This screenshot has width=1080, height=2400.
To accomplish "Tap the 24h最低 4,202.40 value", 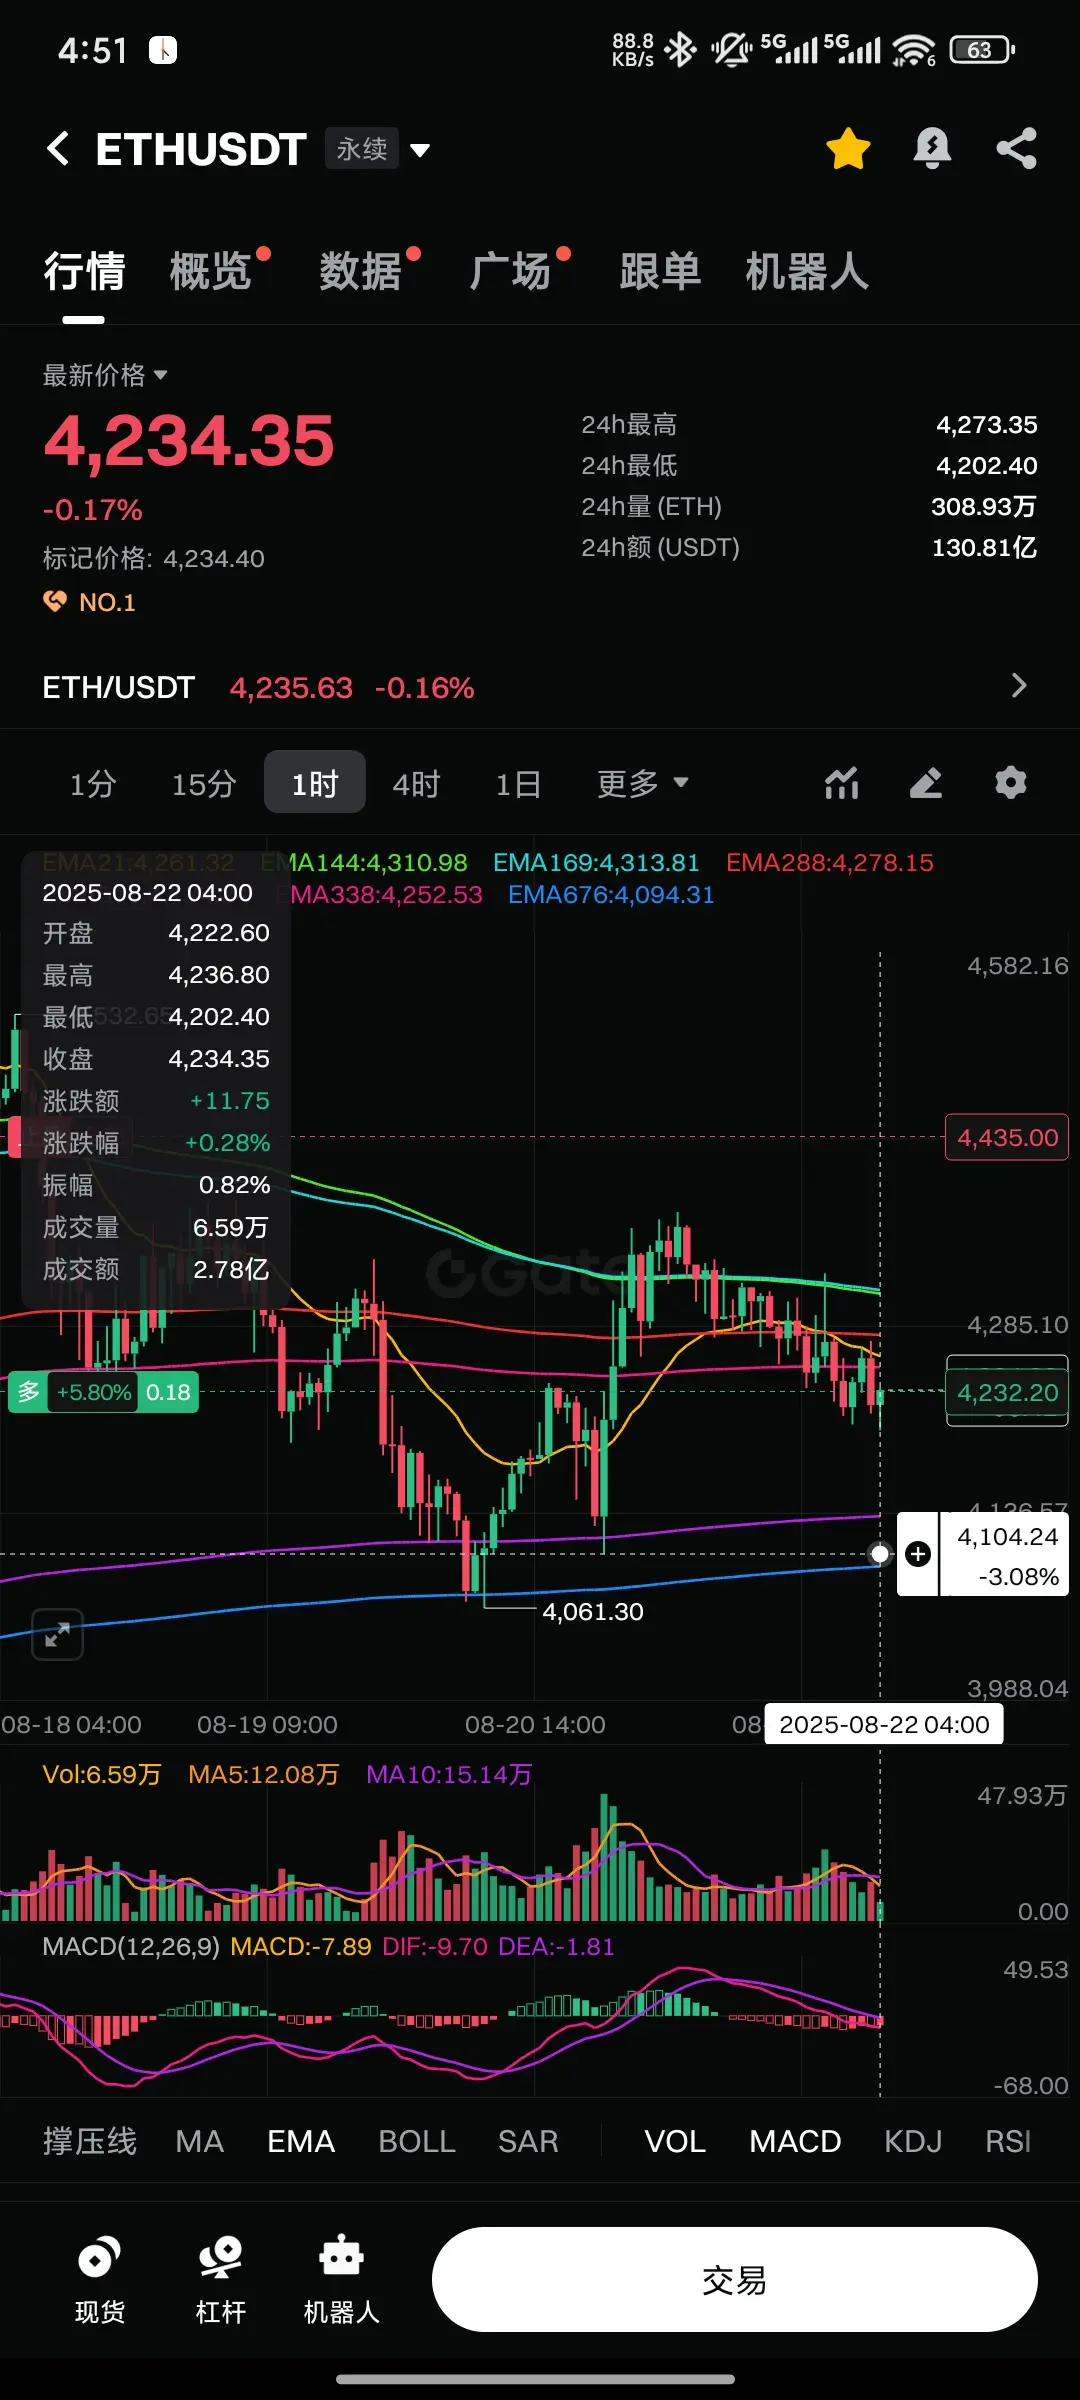I will pos(986,465).
